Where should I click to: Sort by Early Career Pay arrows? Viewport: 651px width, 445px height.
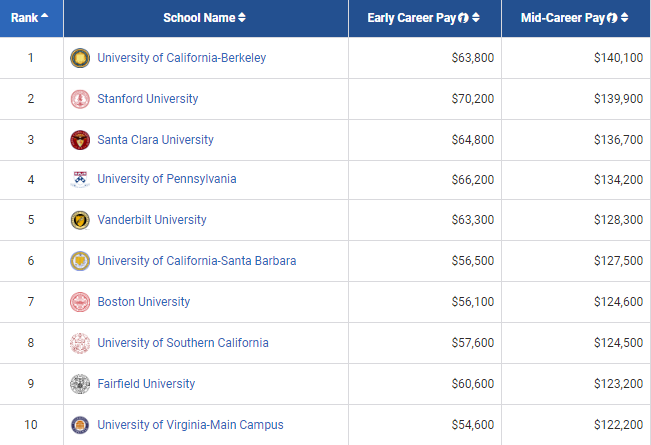(476, 18)
